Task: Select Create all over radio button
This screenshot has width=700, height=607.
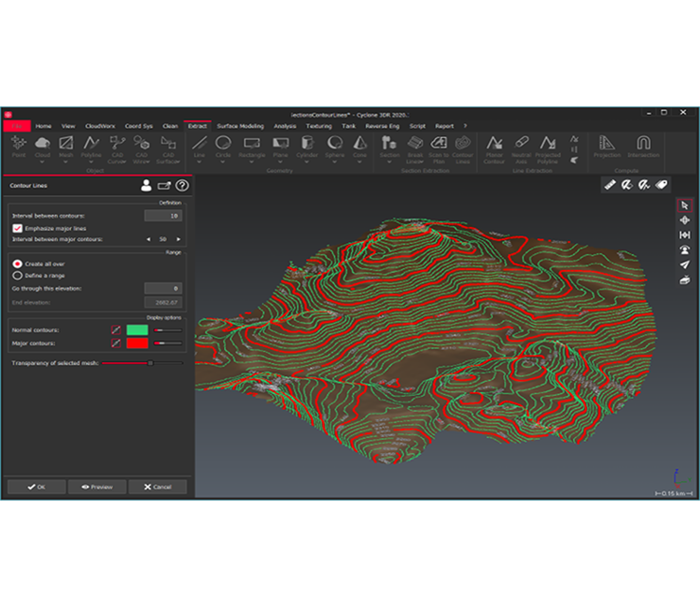Action: tap(17, 264)
